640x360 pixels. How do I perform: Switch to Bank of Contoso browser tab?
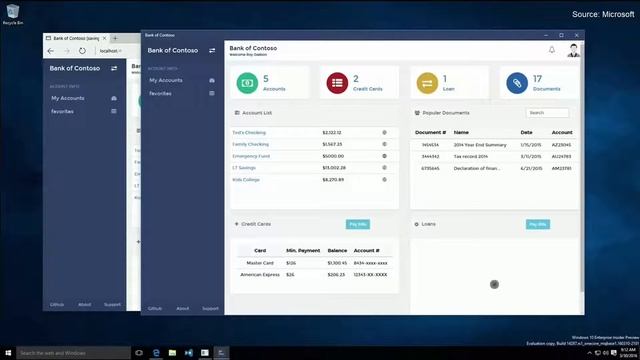76,38
